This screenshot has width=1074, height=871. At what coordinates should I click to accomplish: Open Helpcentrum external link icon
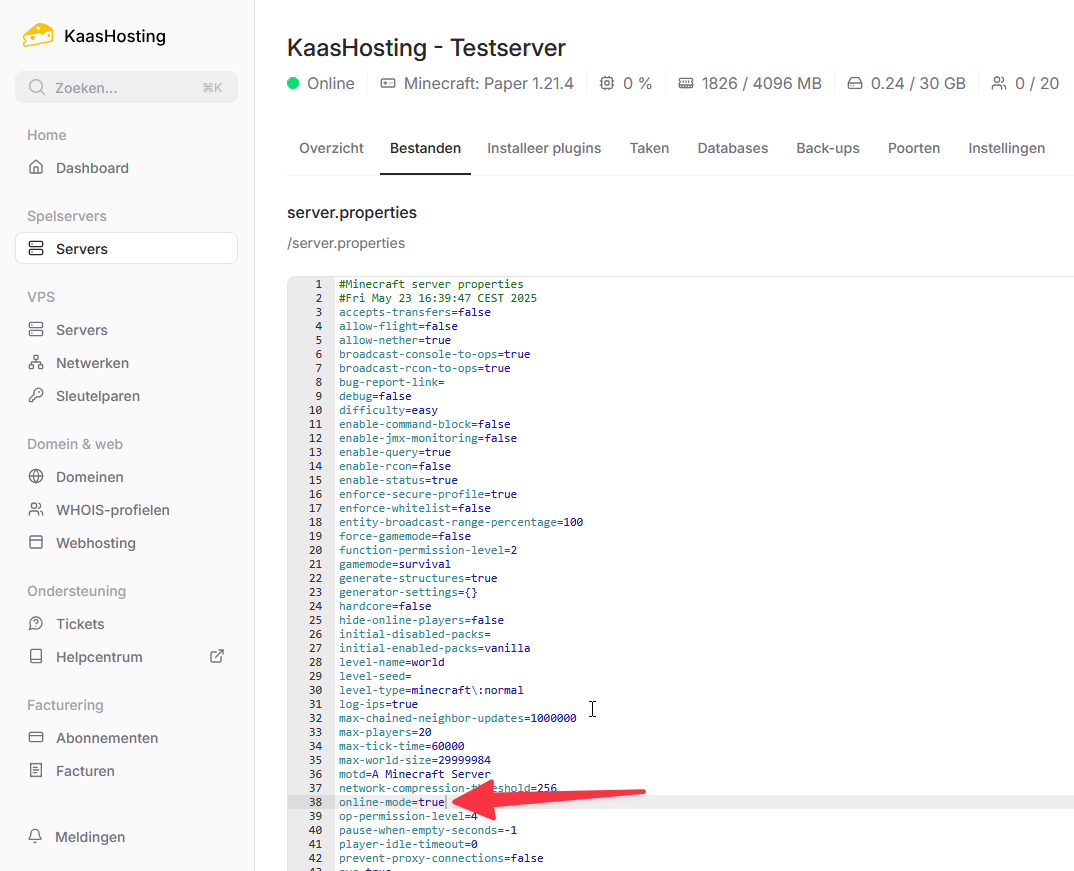pyautogui.click(x=216, y=657)
